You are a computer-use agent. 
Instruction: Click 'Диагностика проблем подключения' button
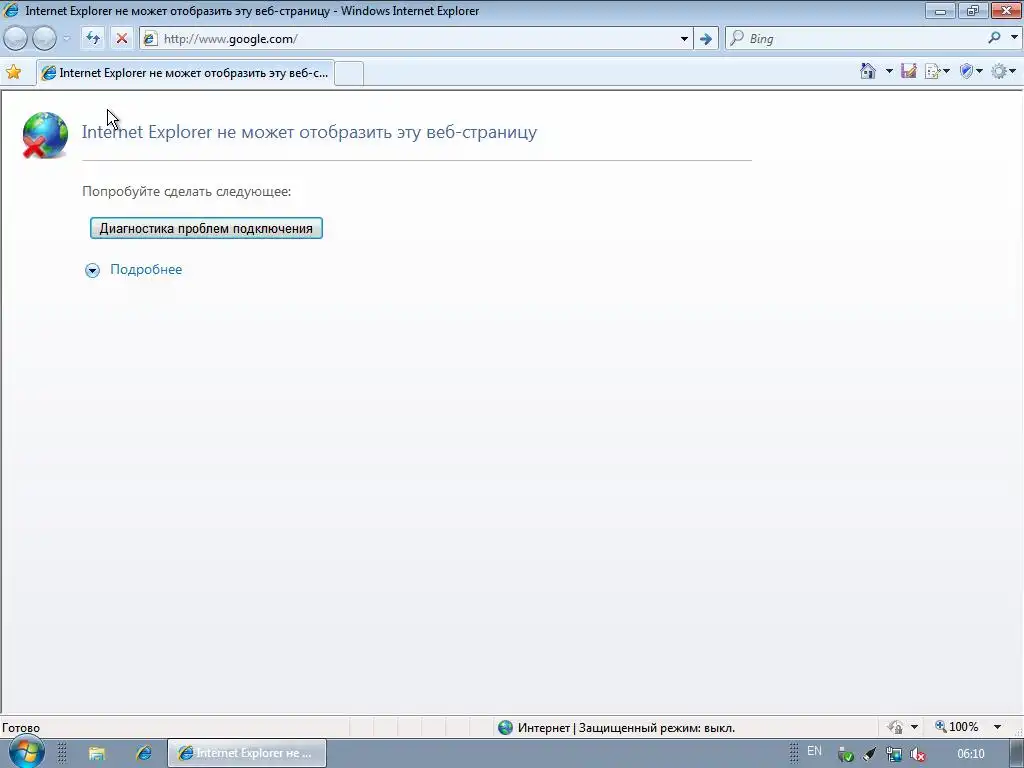pyautogui.click(x=206, y=229)
